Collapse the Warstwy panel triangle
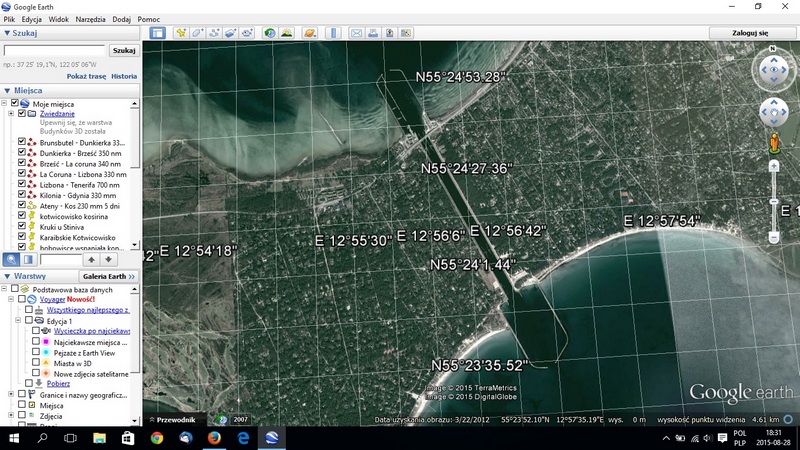800x450 pixels. 7,277
